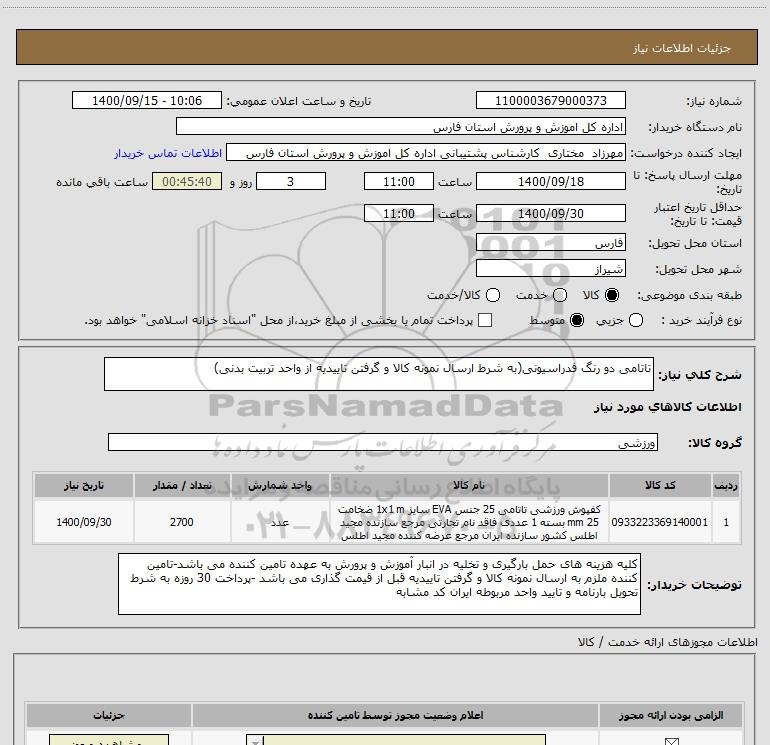
Task: Click the نام کالا column header
Action: coord(468,485)
